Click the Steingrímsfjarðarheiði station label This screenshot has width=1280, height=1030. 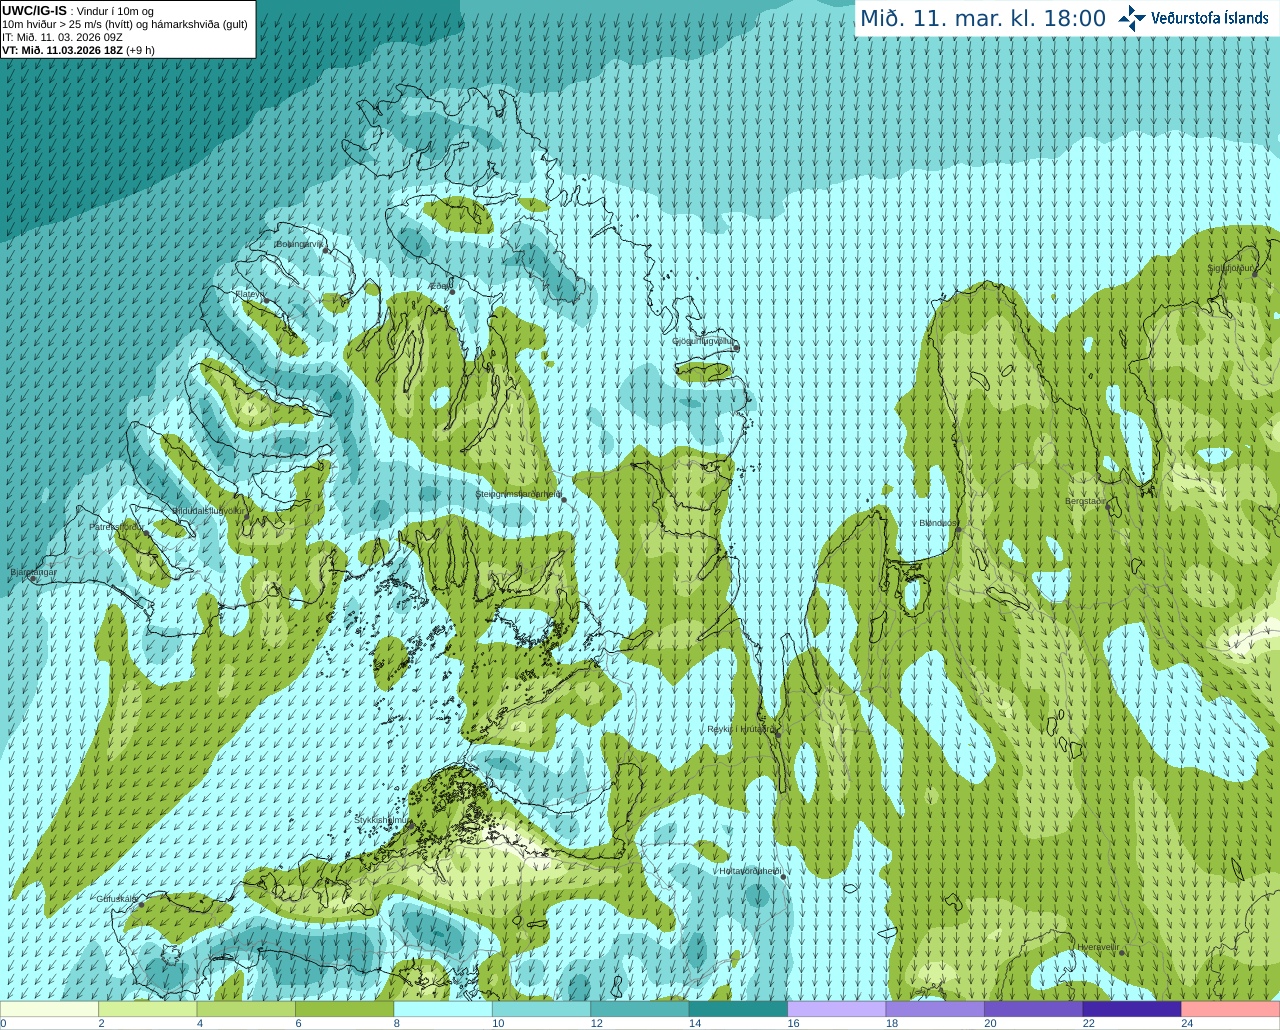[x=518, y=494]
